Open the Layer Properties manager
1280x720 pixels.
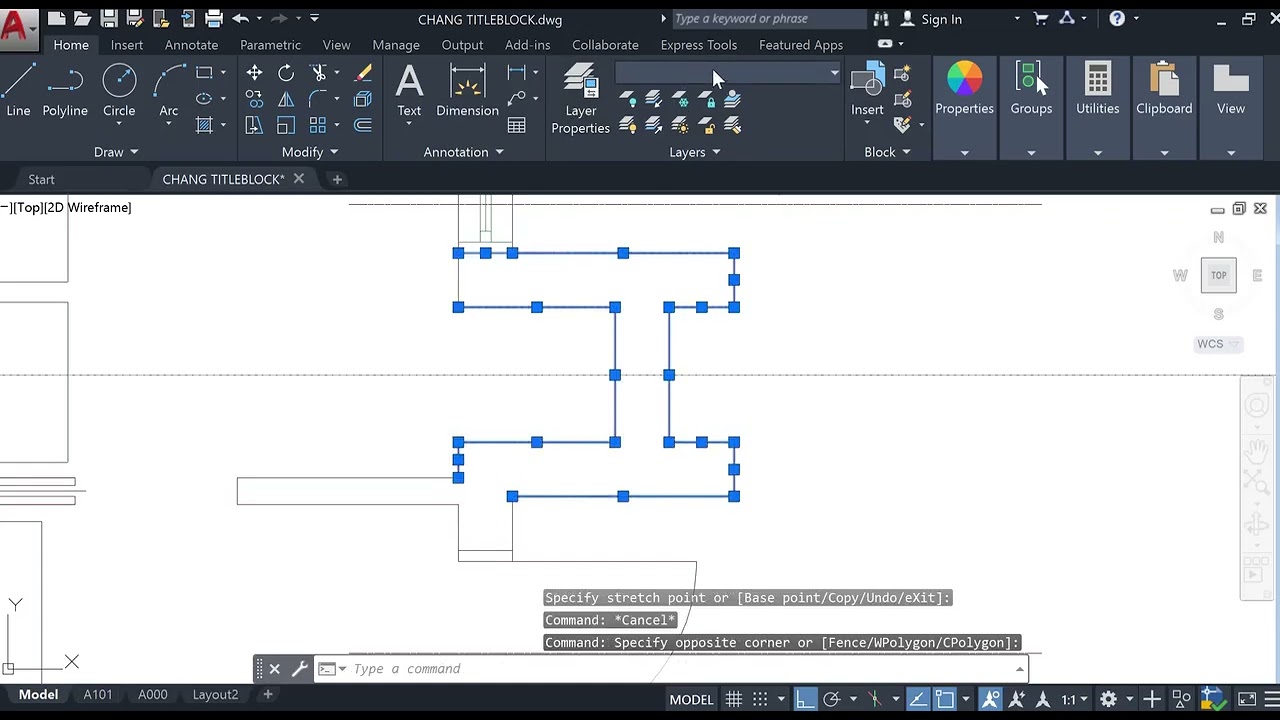tap(580, 99)
